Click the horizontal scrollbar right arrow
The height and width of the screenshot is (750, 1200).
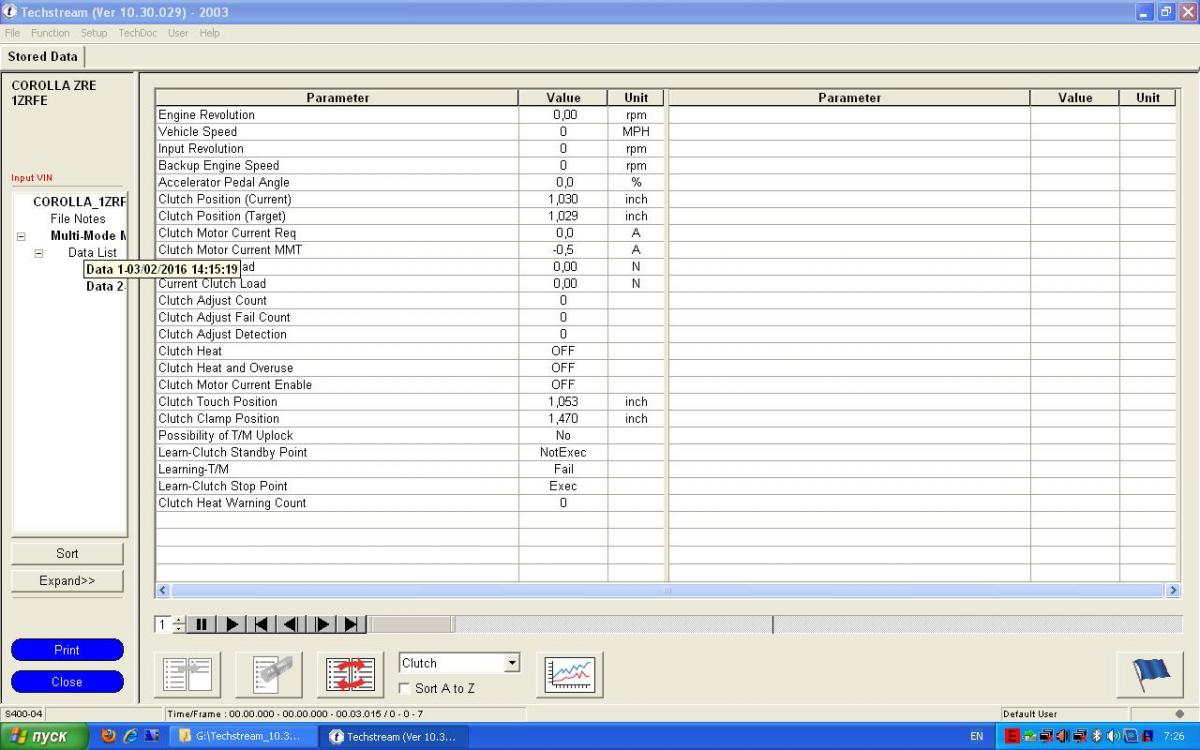(x=1174, y=591)
